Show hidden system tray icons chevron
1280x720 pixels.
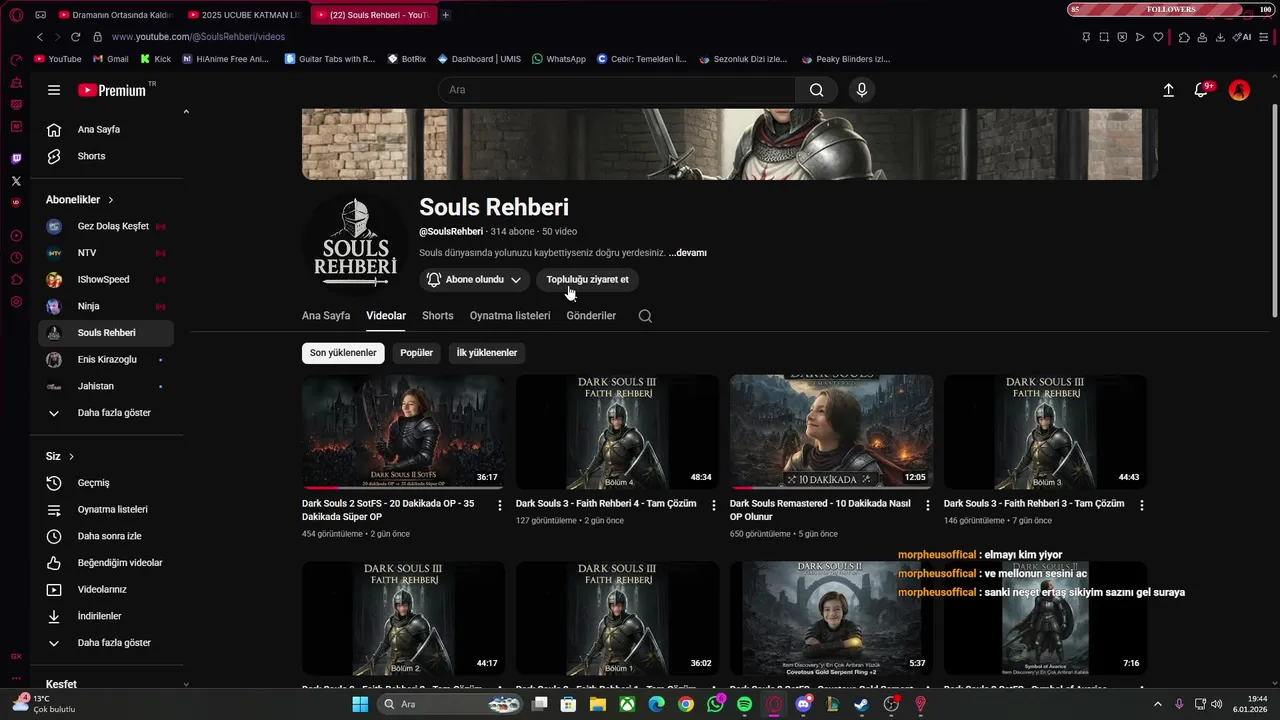pos(1158,705)
